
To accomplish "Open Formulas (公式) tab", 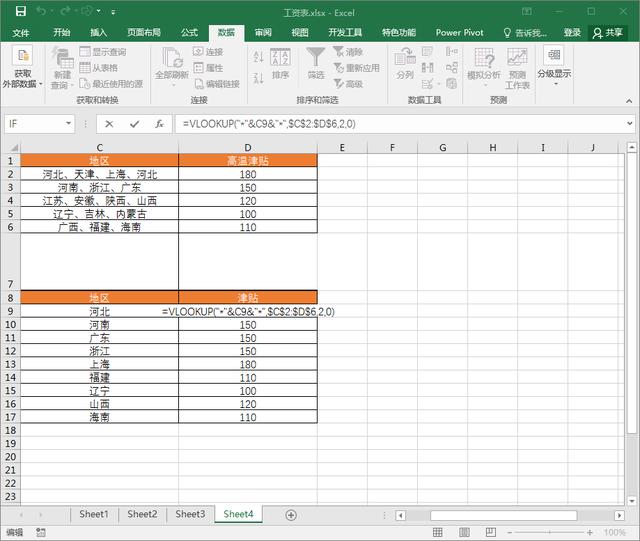I will point(189,33).
